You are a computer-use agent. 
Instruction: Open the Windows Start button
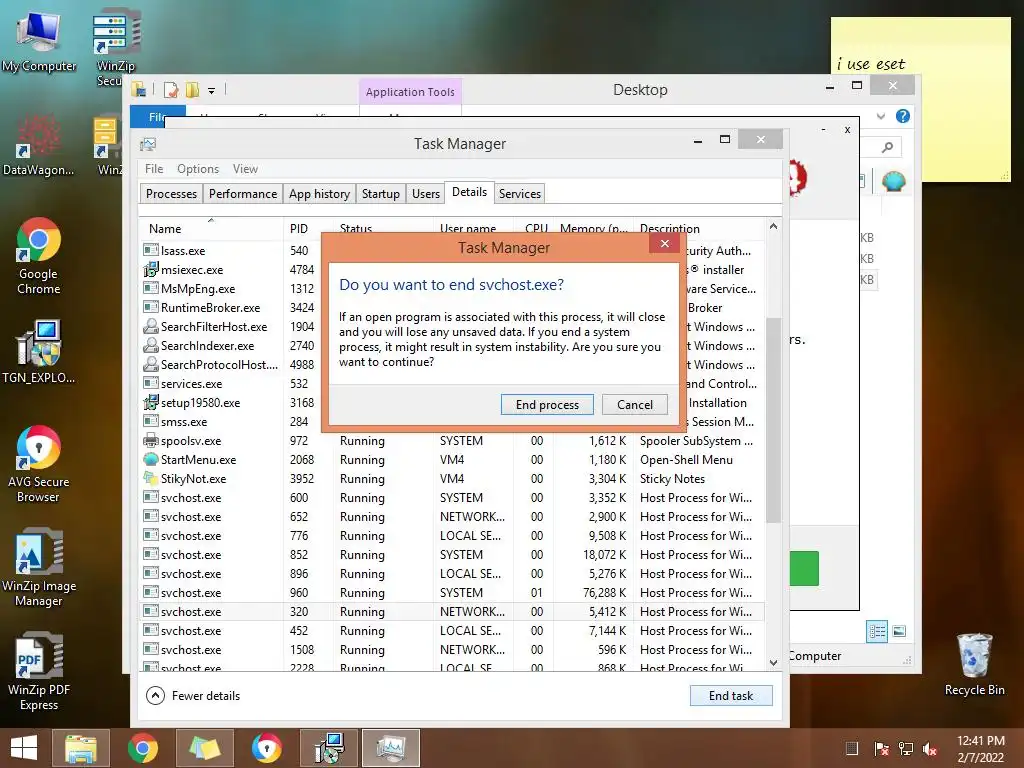tap(24, 748)
